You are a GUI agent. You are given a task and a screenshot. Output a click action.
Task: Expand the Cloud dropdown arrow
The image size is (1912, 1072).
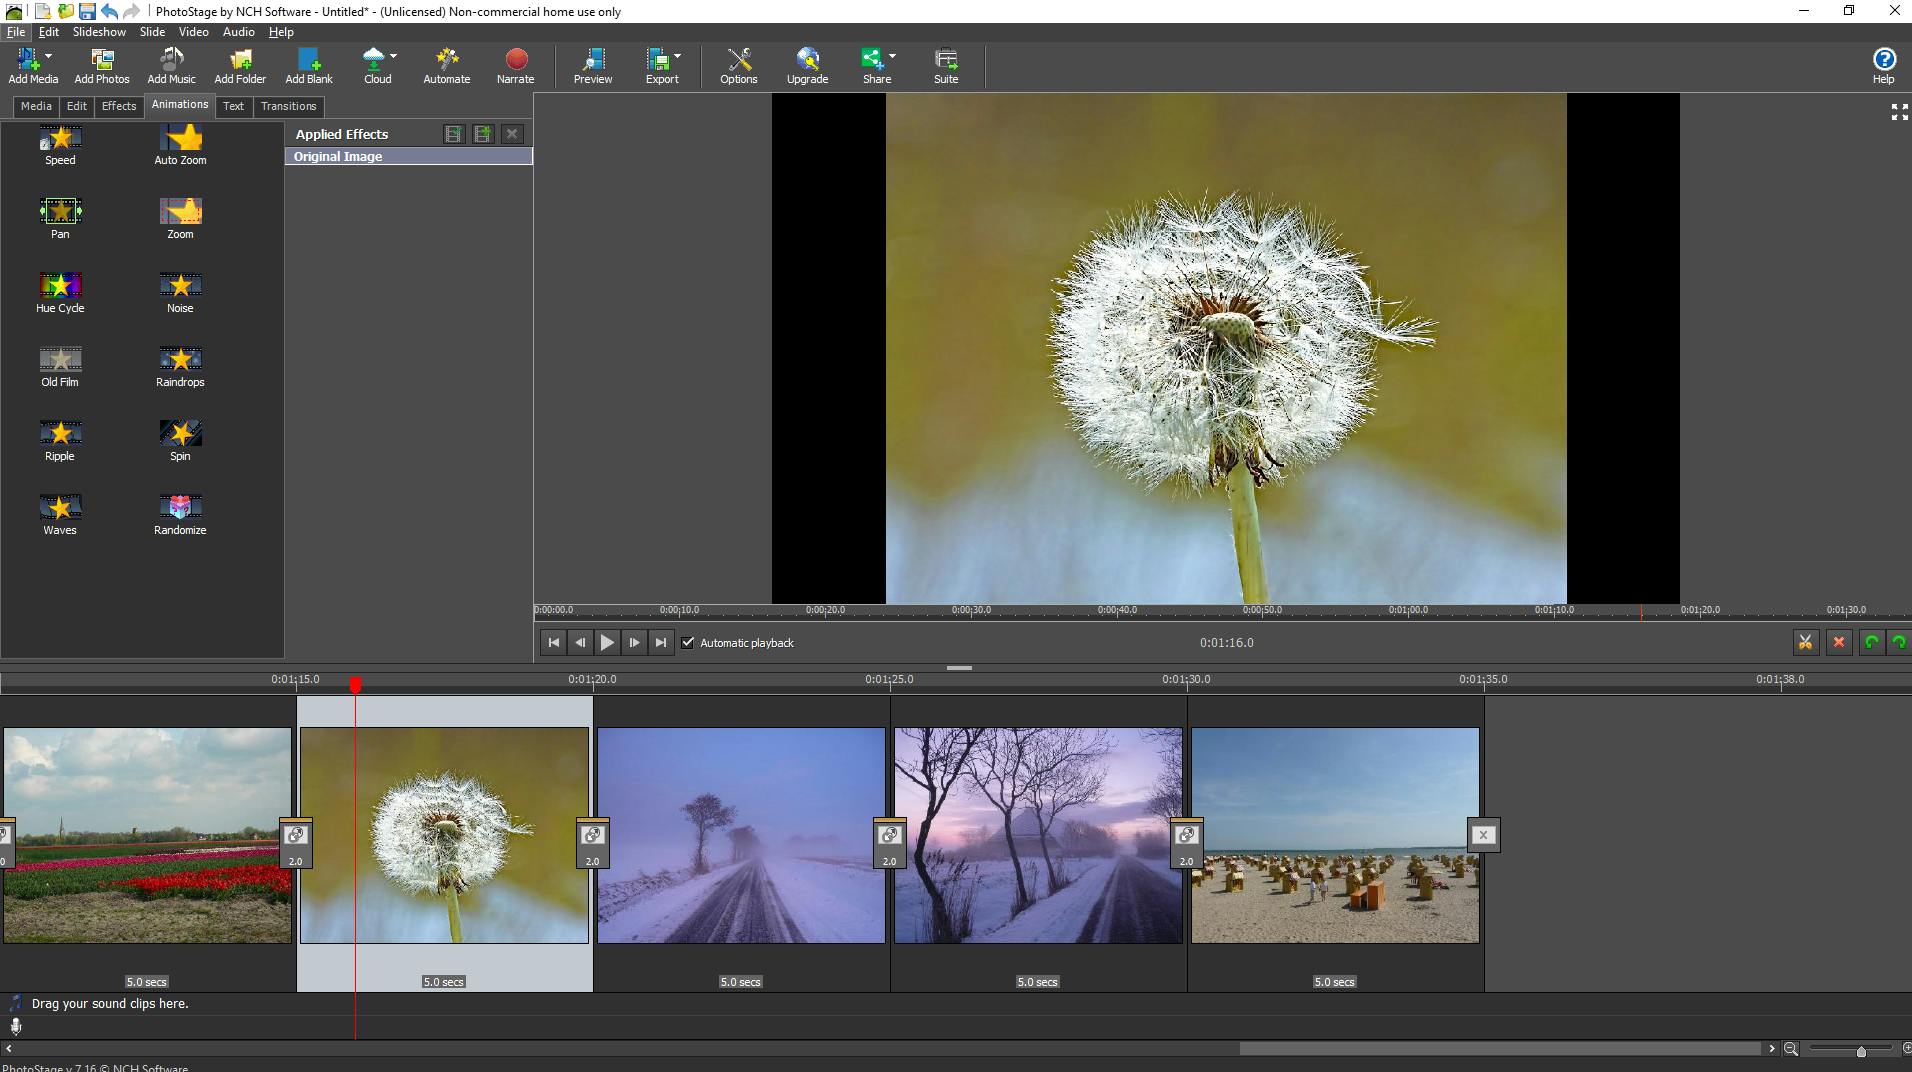pos(394,56)
